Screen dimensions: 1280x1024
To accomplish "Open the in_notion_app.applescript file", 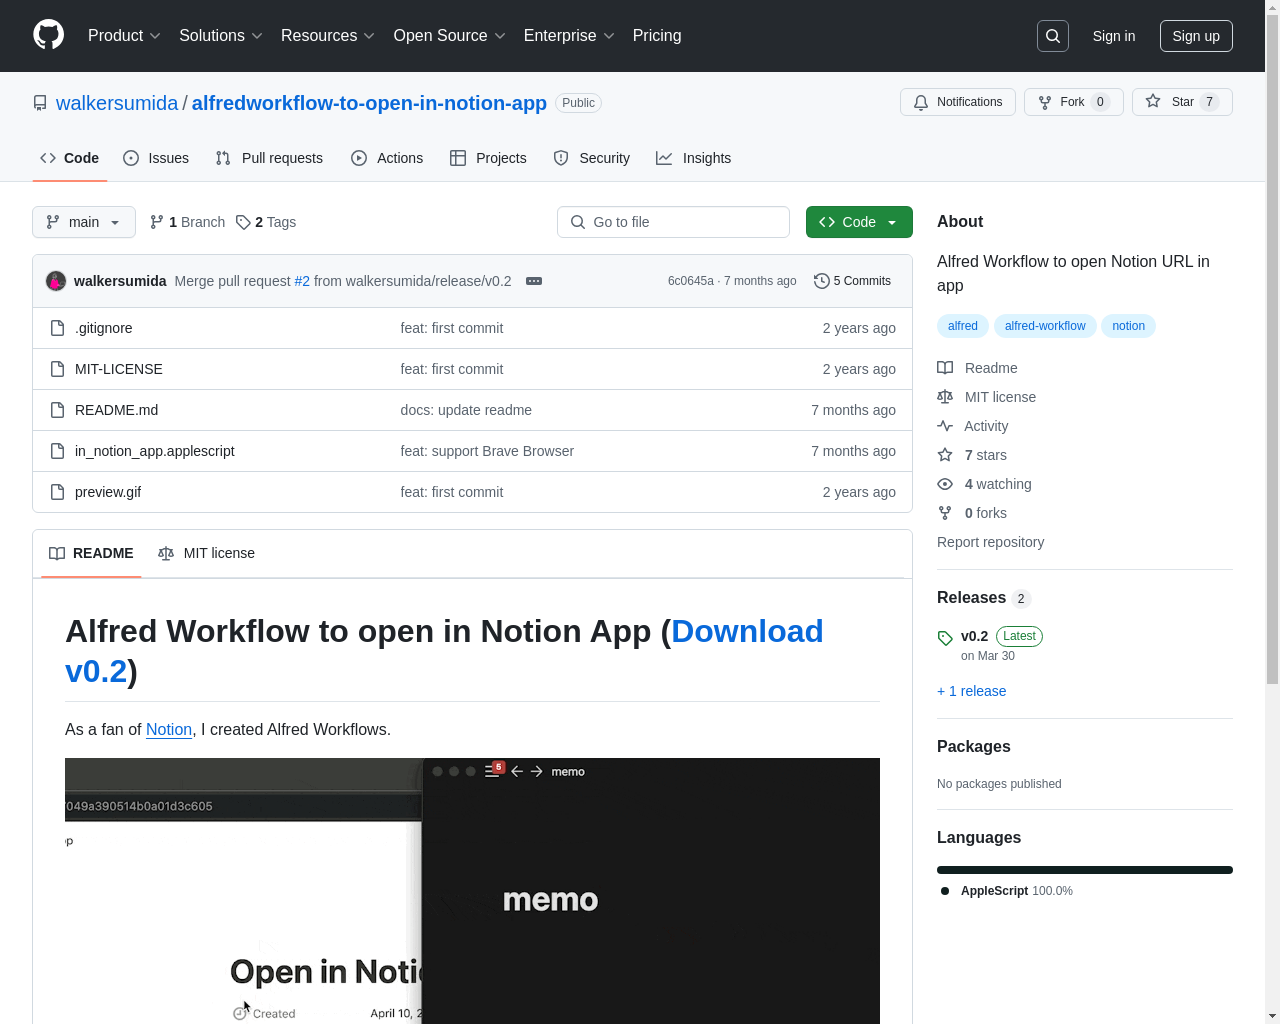I will tap(155, 451).
